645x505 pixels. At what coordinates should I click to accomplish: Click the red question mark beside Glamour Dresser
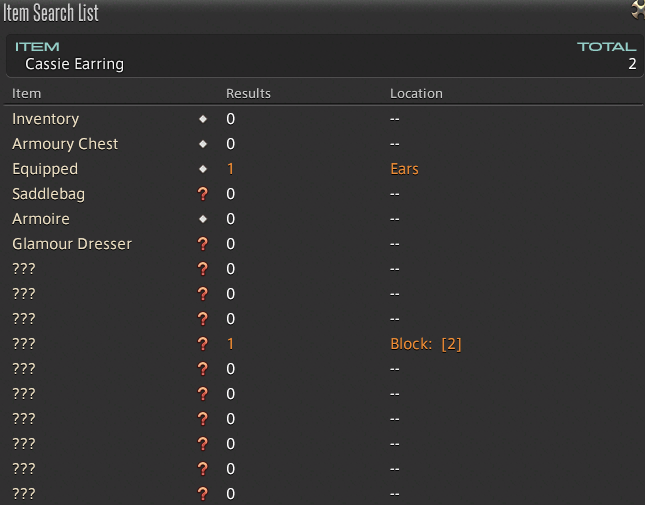203,244
